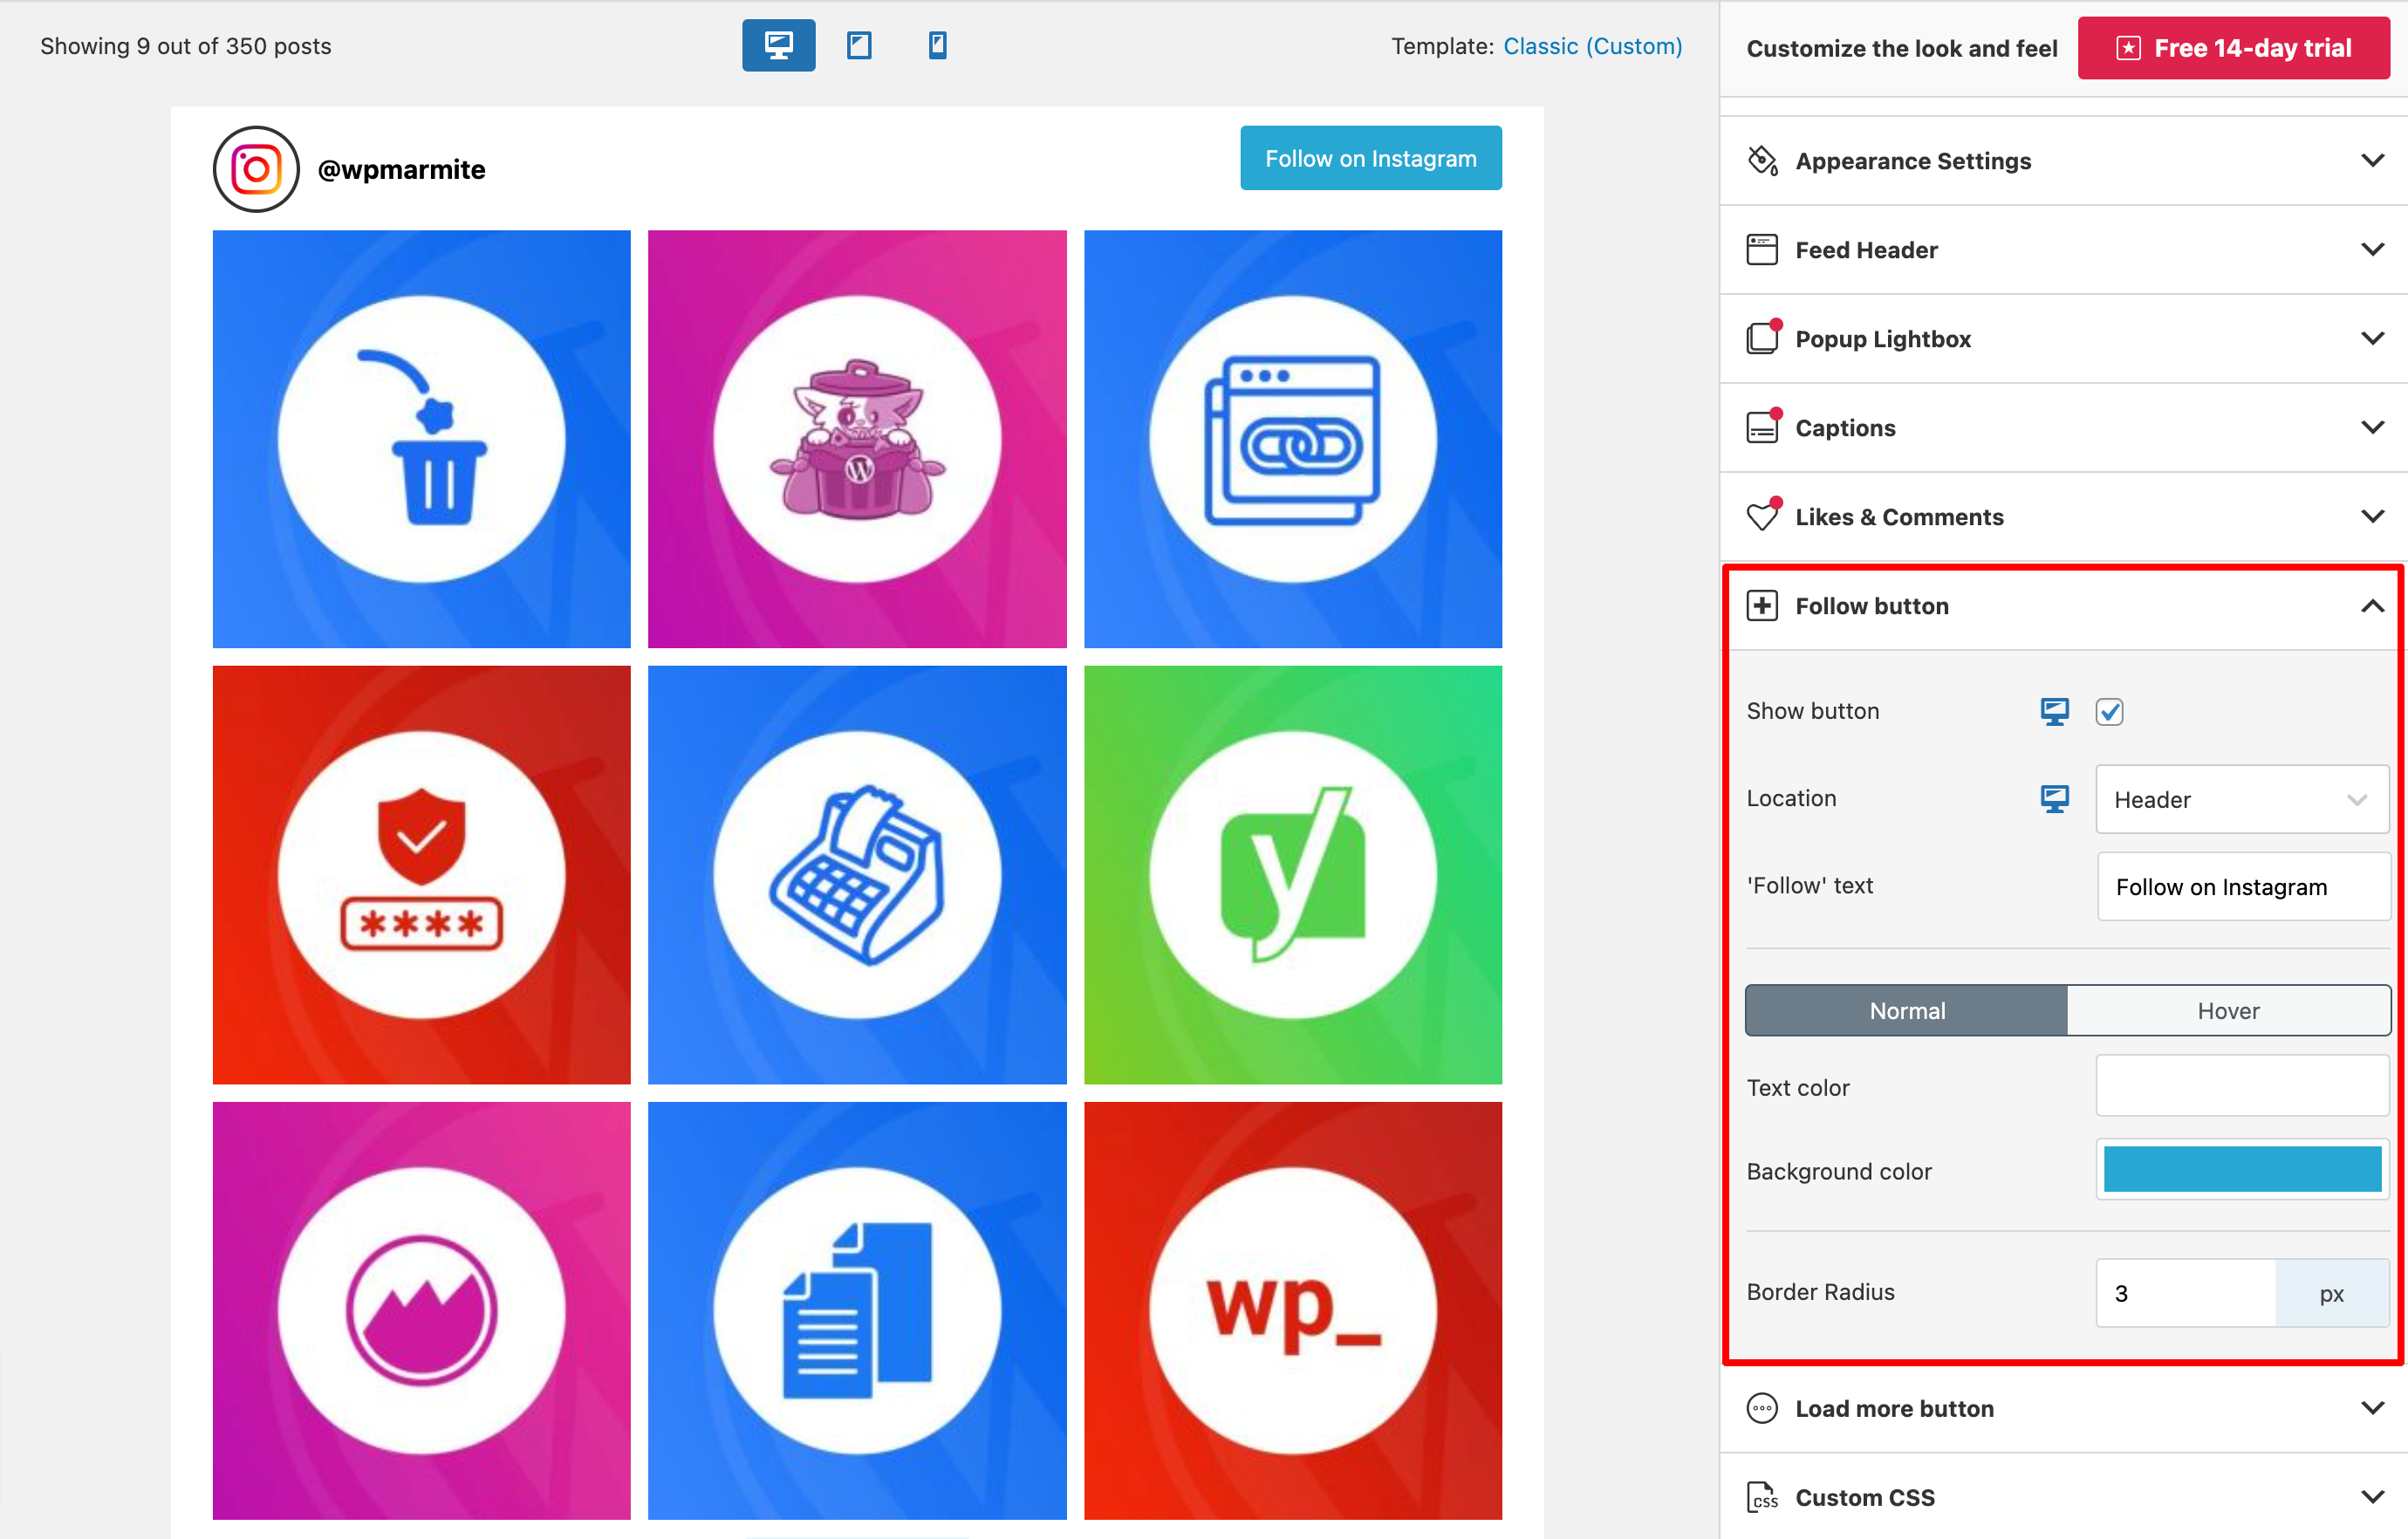Click the Showing 9 out of 350 posts text
Image resolution: width=2408 pixels, height=1539 pixels.
pyautogui.click(x=186, y=46)
